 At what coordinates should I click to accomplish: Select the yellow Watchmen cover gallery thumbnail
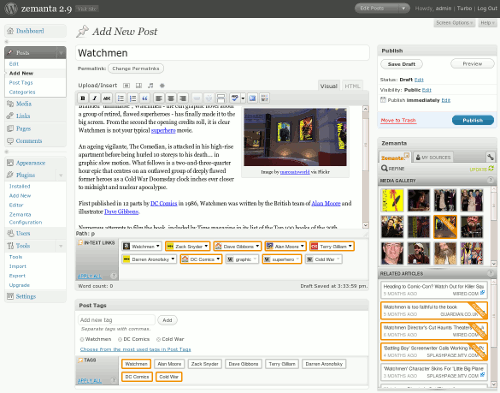coord(392,200)
